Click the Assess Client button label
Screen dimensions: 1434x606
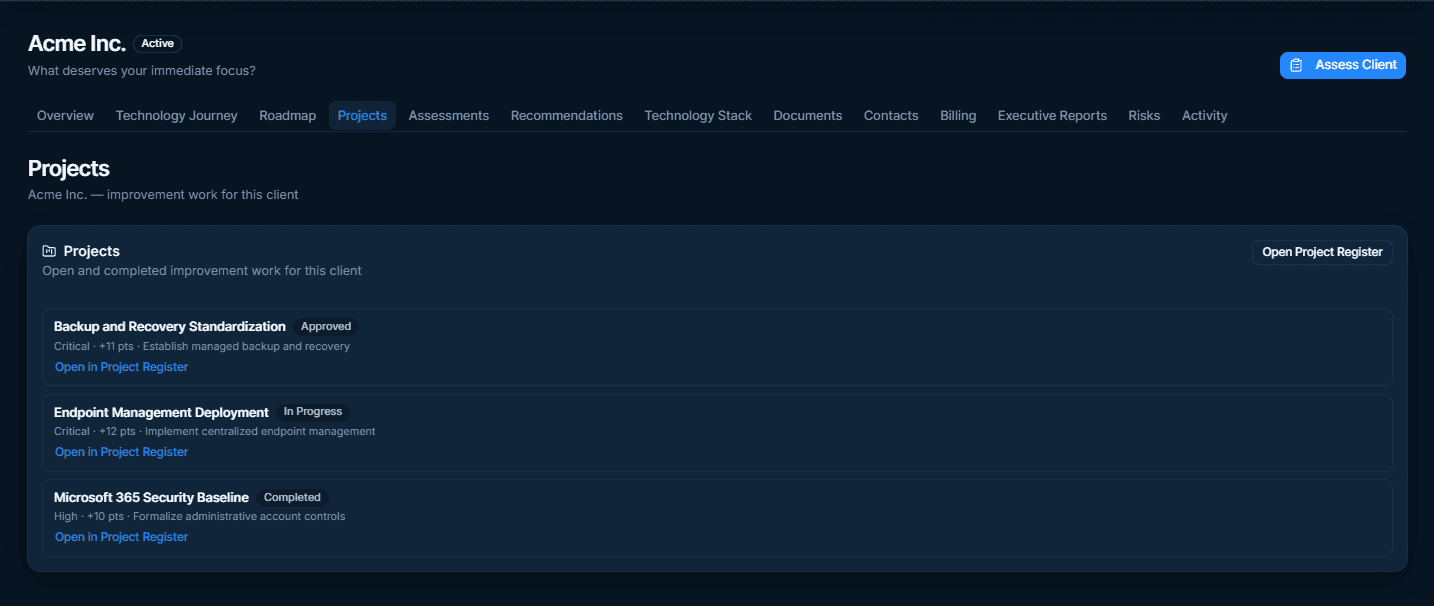1356,65
